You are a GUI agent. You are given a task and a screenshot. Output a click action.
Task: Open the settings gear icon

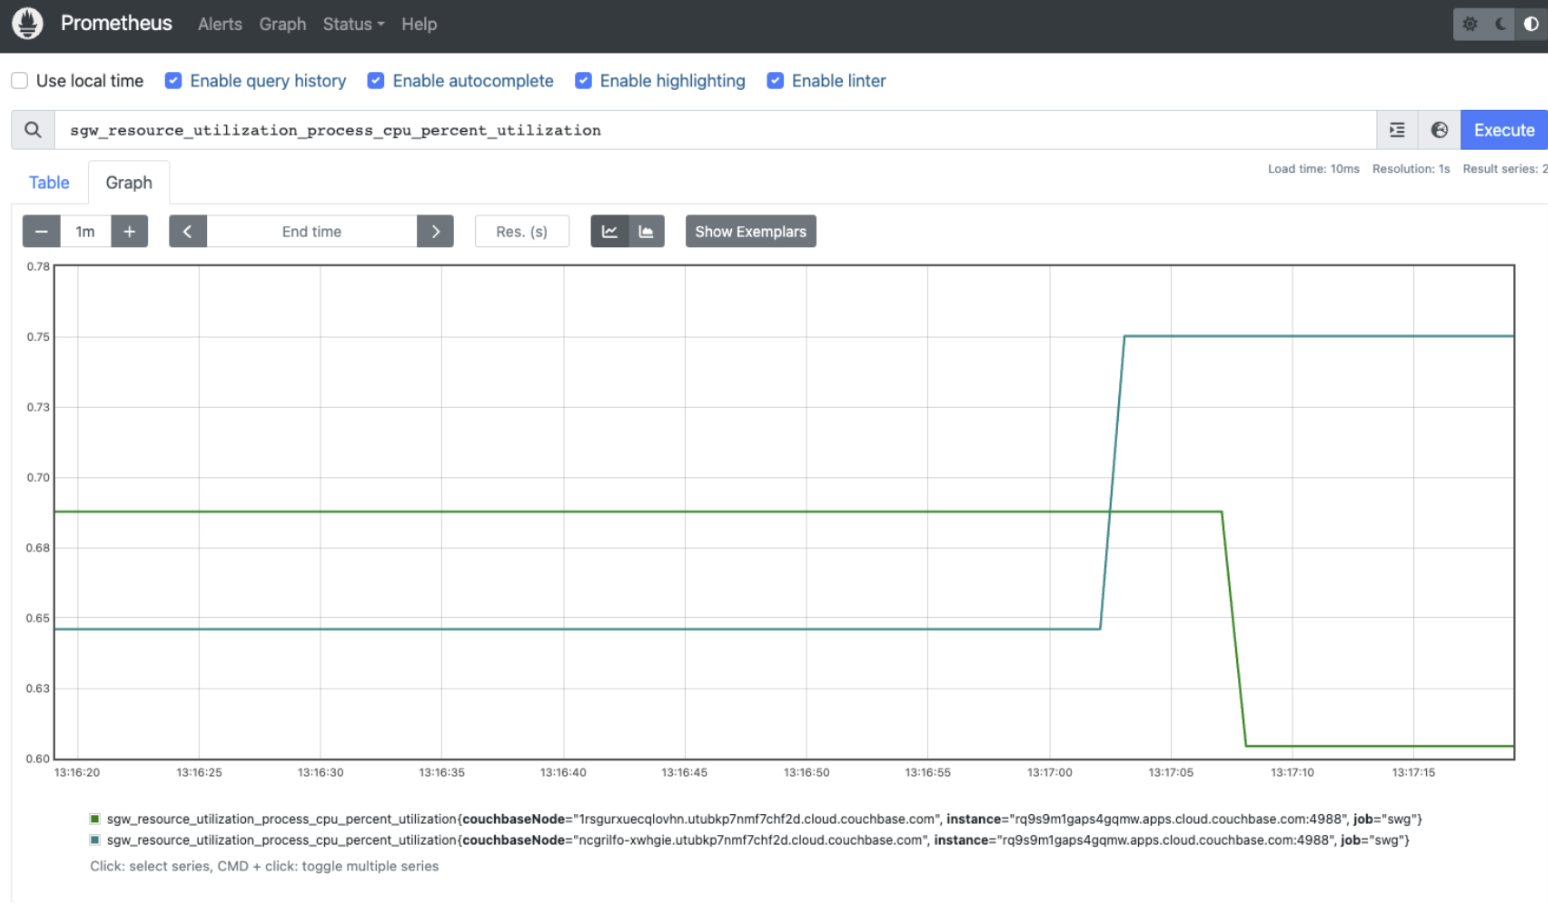click(1469, 23)
